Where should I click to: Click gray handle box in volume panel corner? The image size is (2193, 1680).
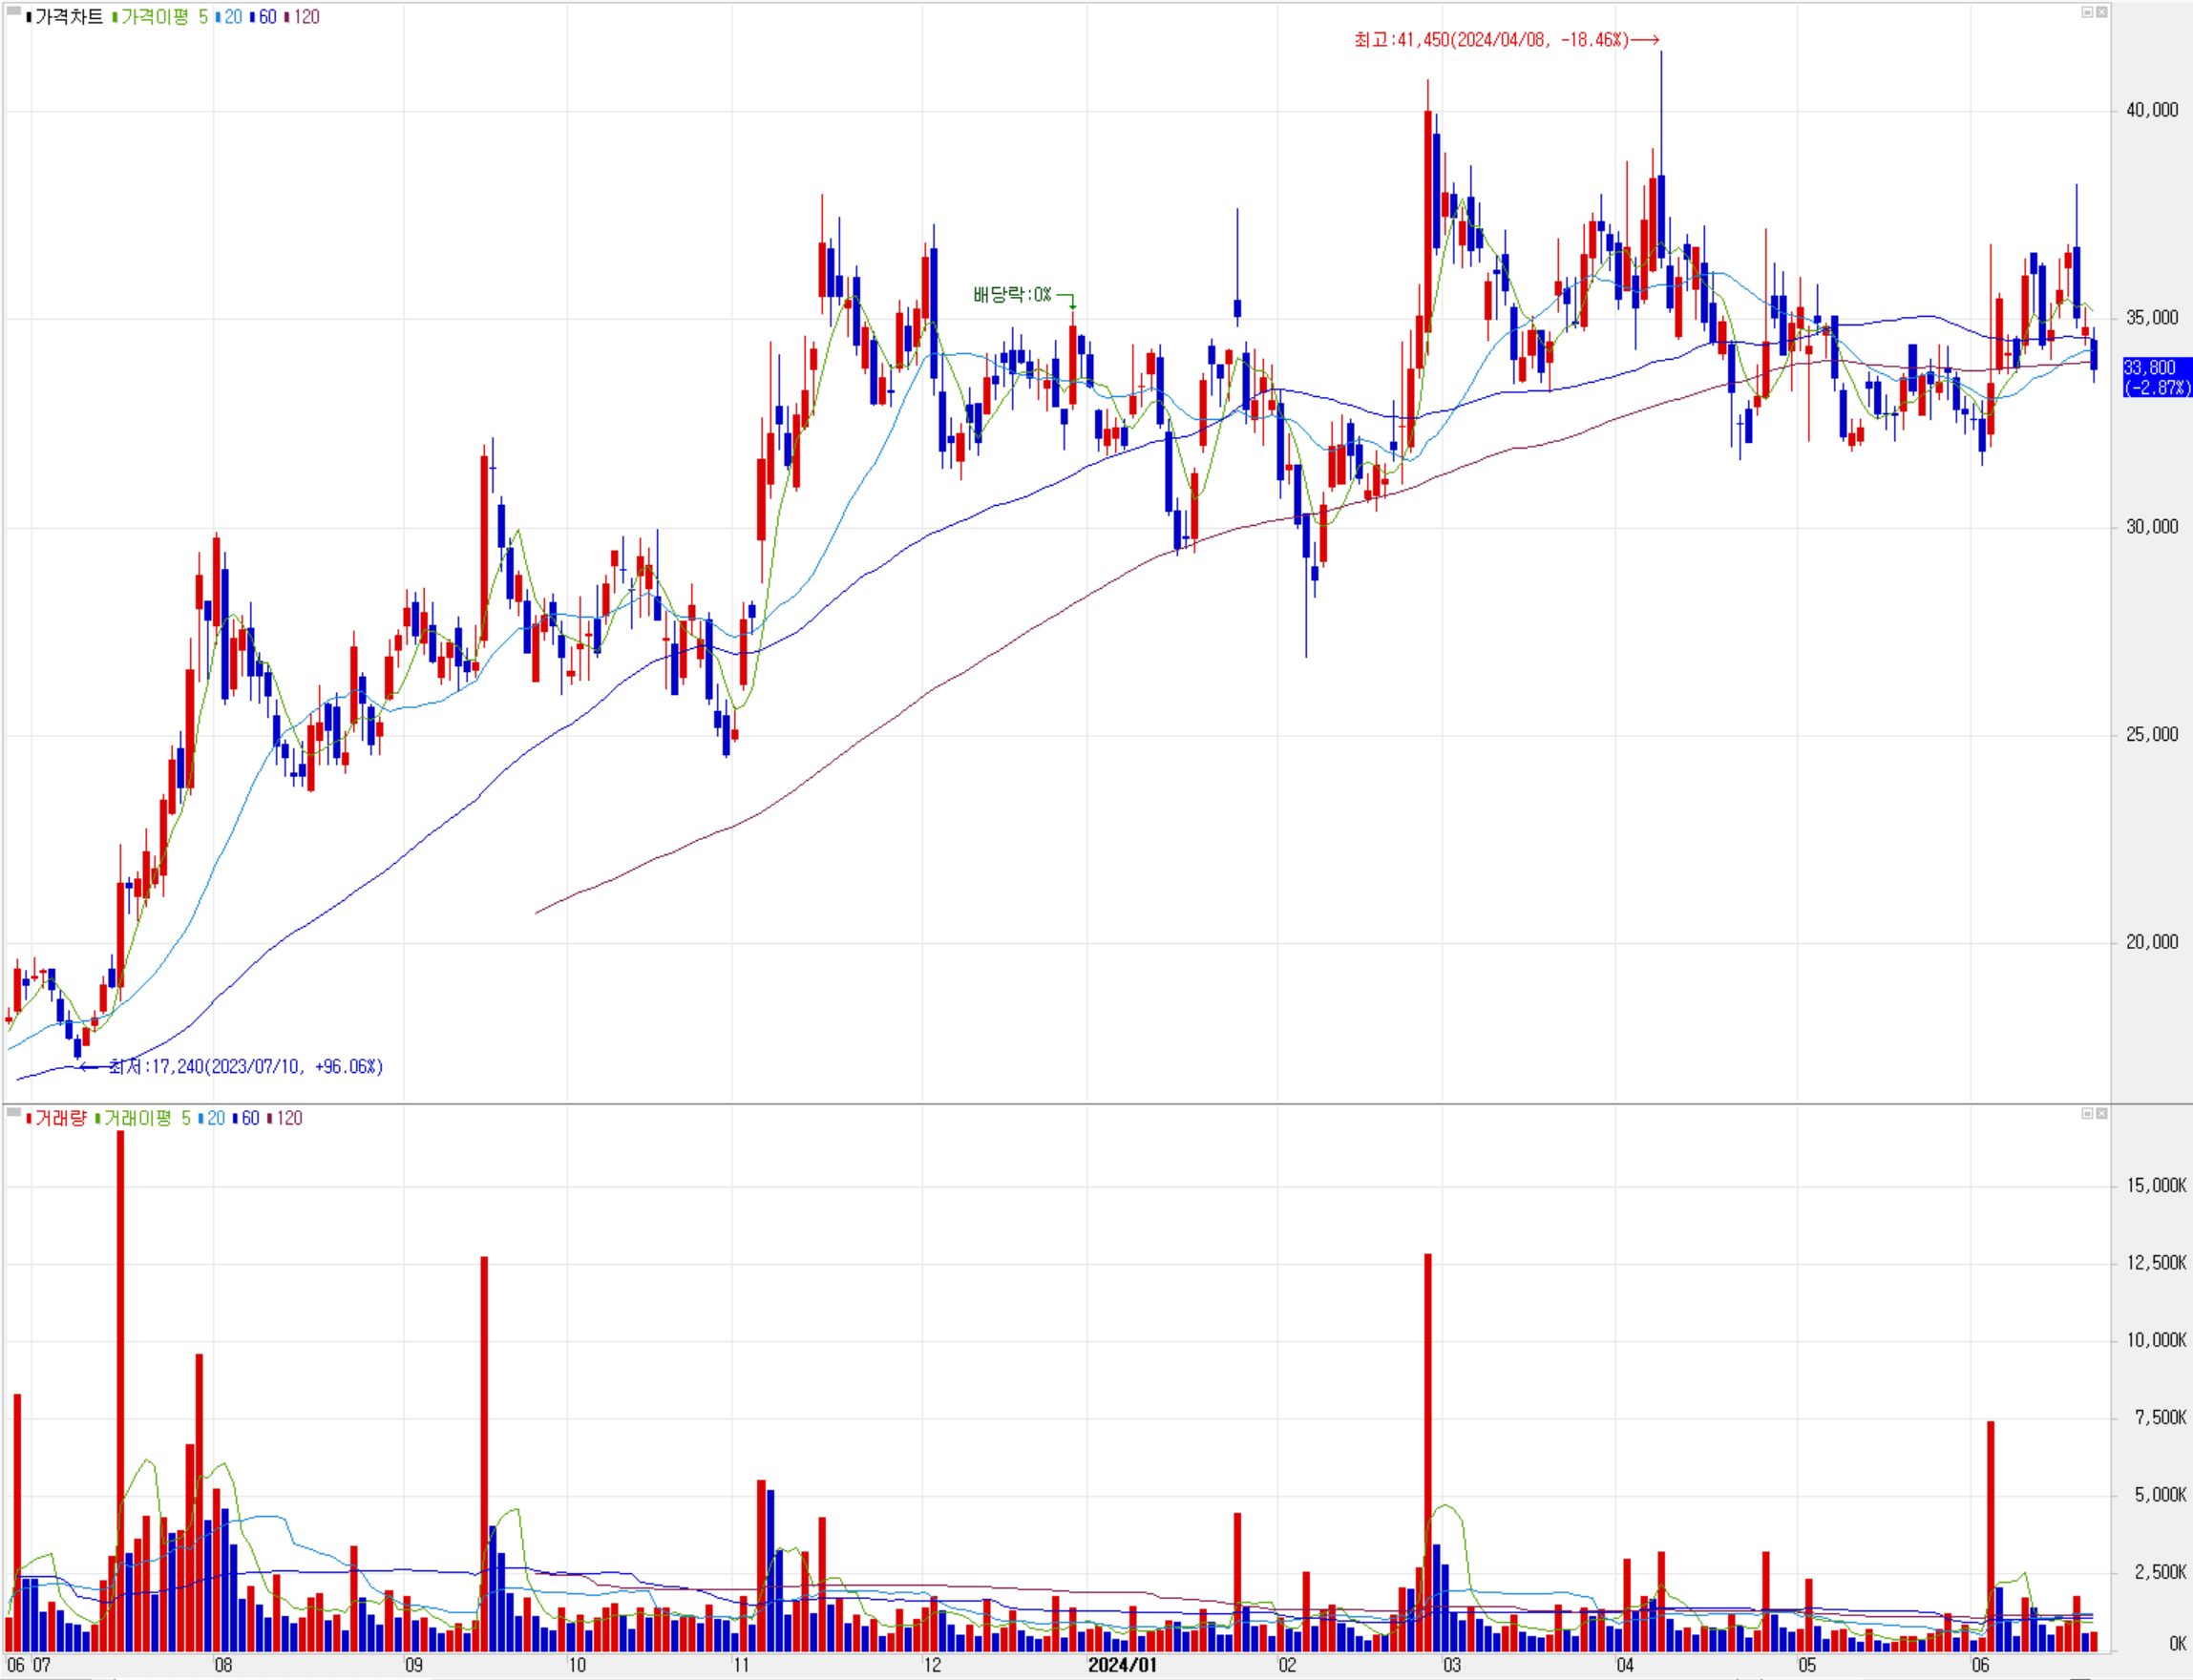[x=14, y=1112]
